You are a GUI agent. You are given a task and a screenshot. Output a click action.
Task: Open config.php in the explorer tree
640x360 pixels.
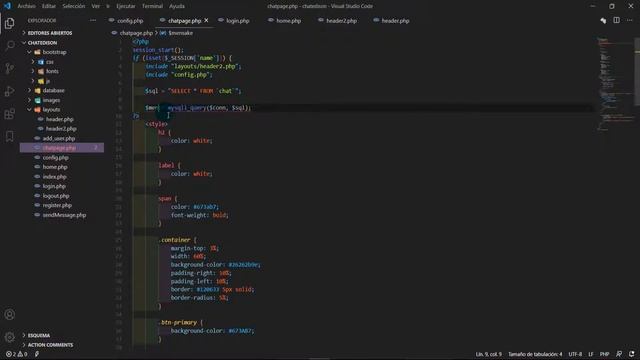tap(56, 158)
